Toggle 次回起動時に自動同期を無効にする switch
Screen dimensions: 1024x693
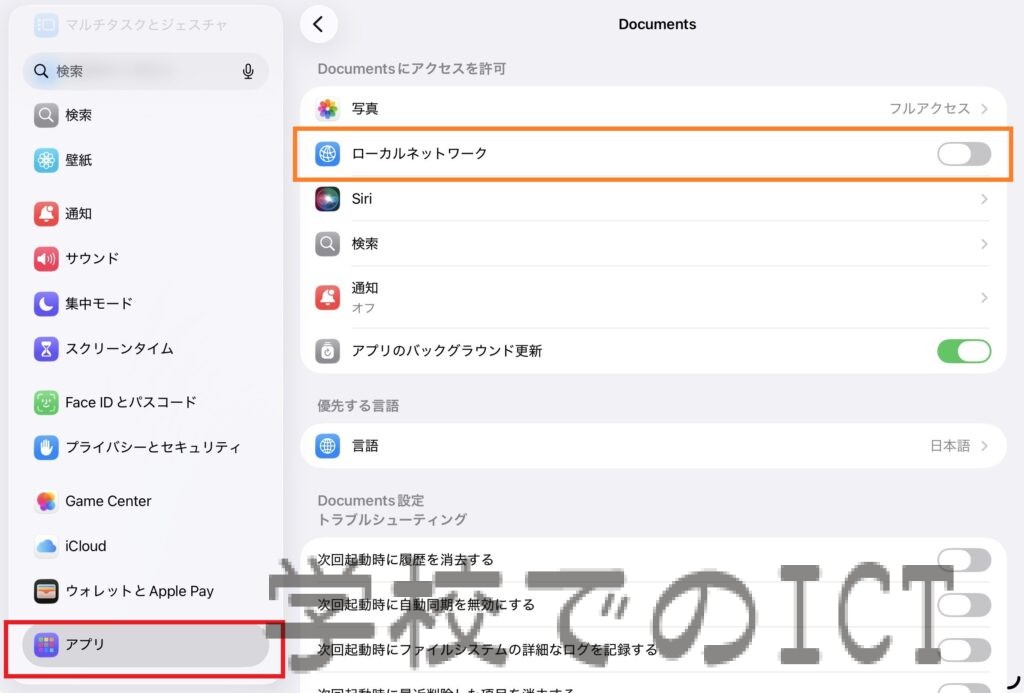click(x=963, y=604)
